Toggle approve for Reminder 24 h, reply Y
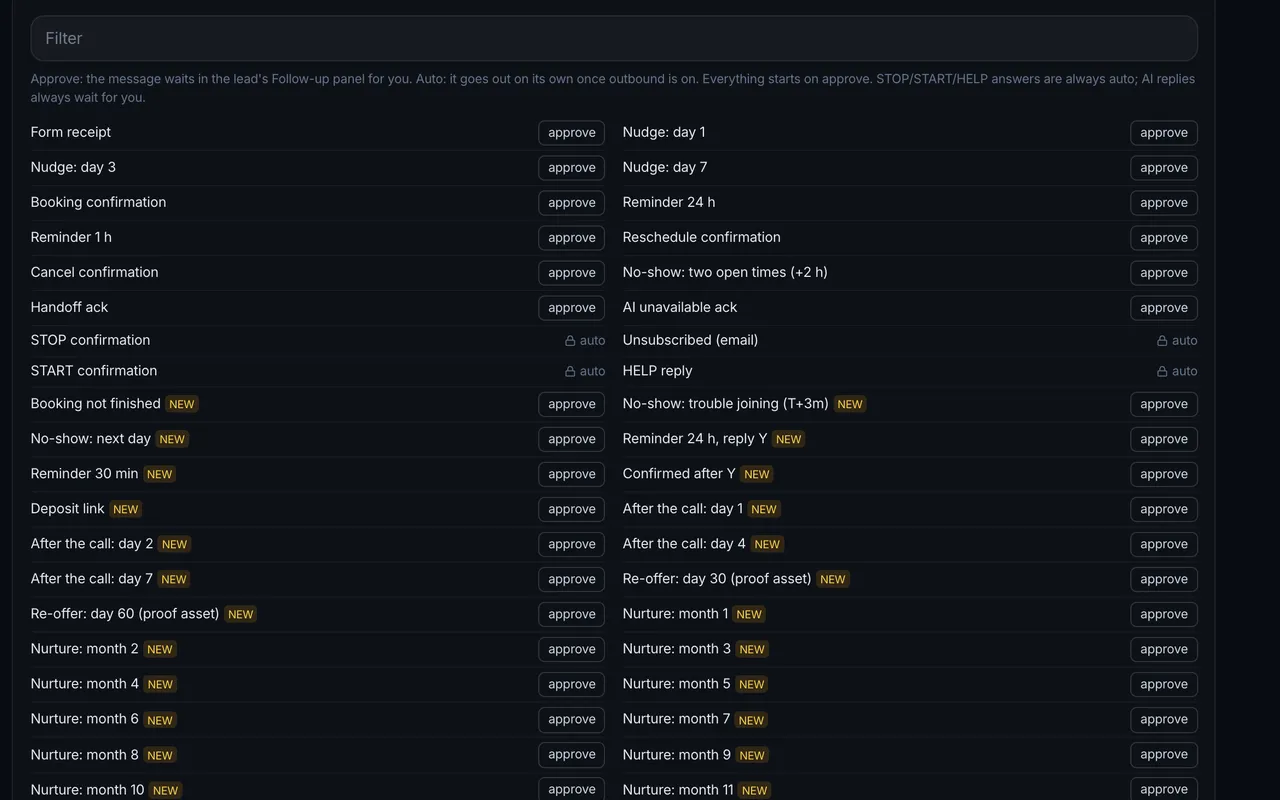The height and width of the screenshot is (800, 1280). pyautogui.click(x=1164, y=439)
